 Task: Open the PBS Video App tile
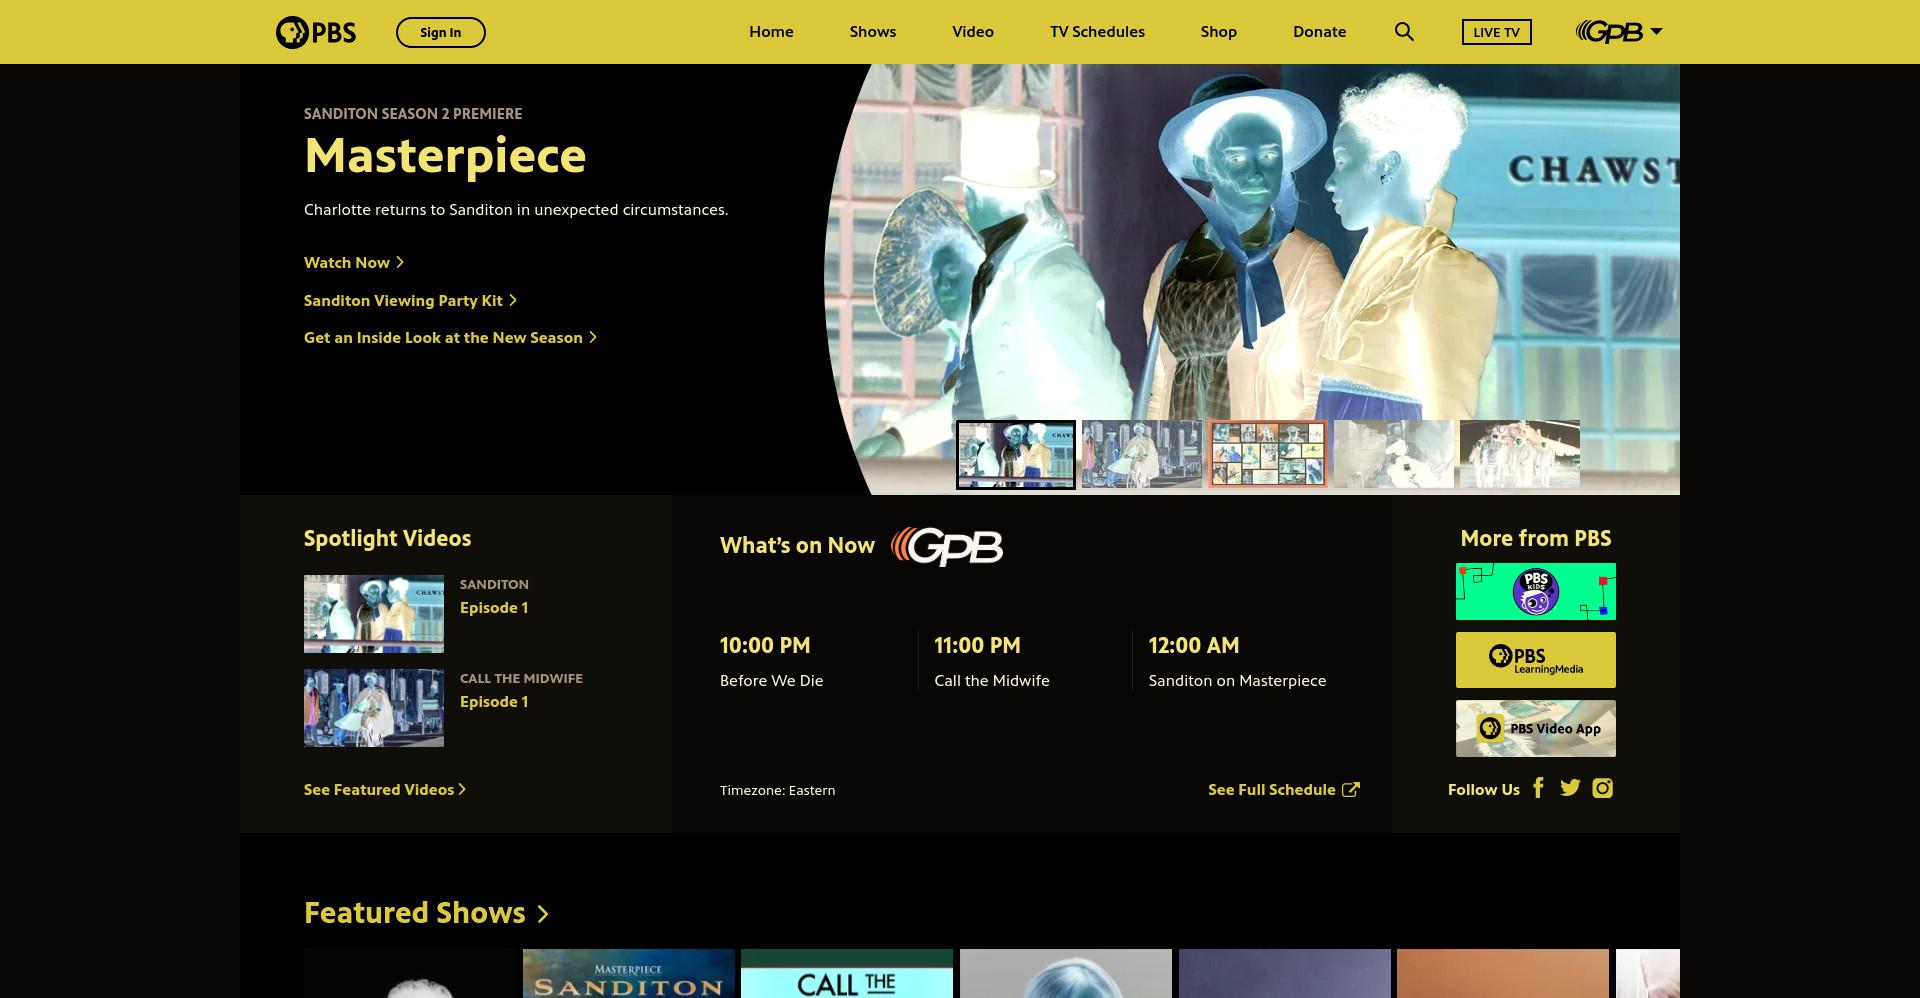coord(1535,728)
